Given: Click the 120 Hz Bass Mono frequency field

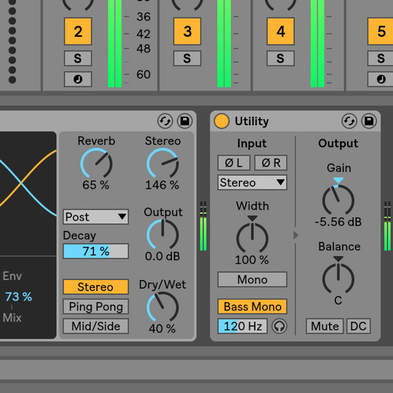Looking at the screenshot, I should 242,326.
